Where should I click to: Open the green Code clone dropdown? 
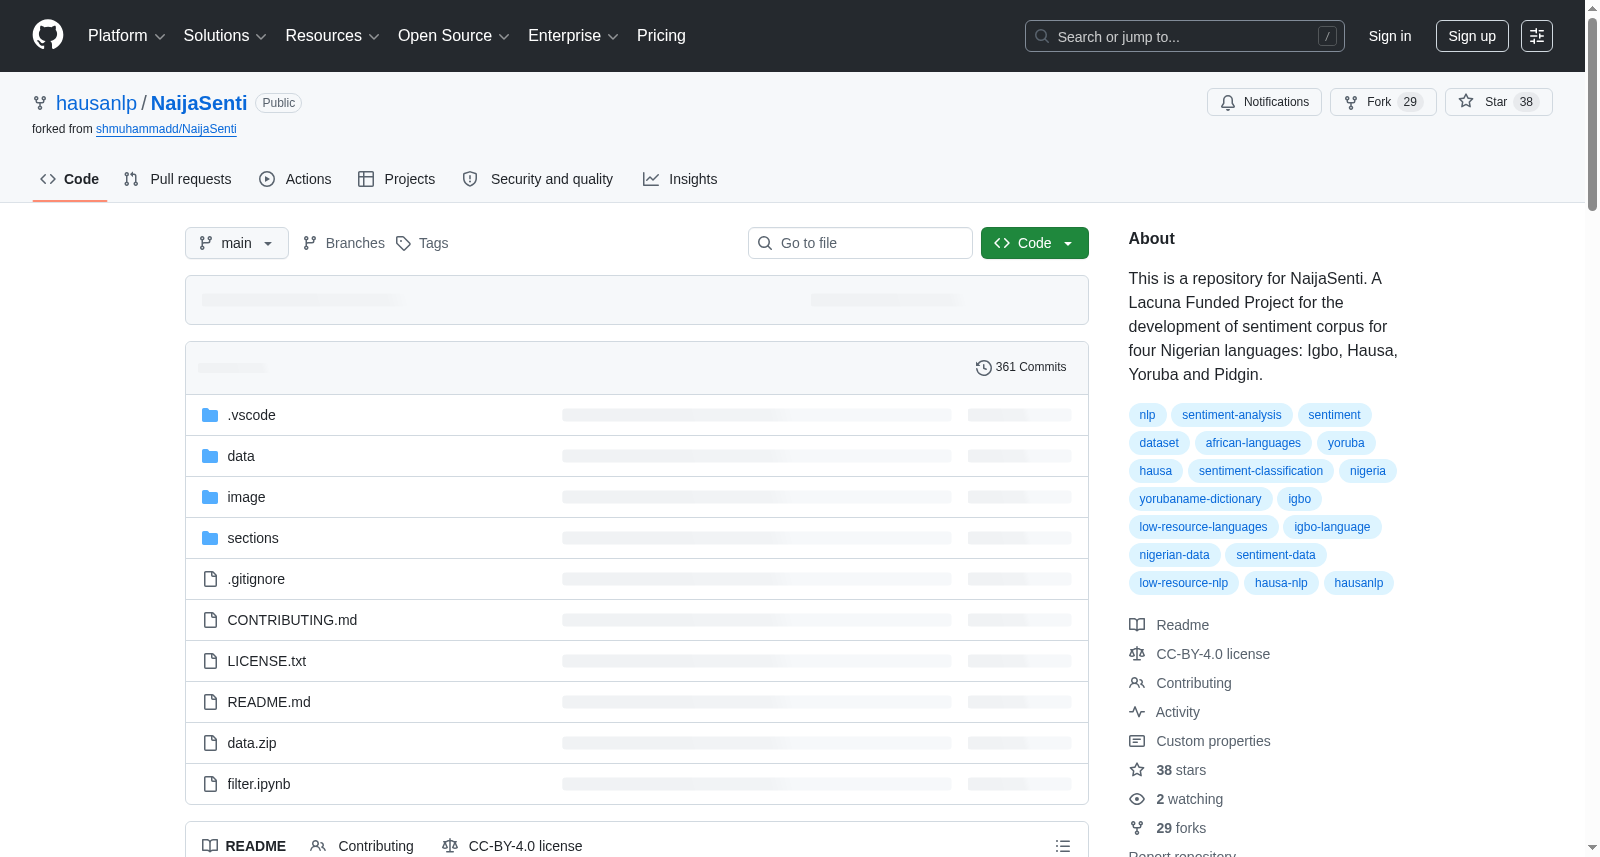[1035, 243]
